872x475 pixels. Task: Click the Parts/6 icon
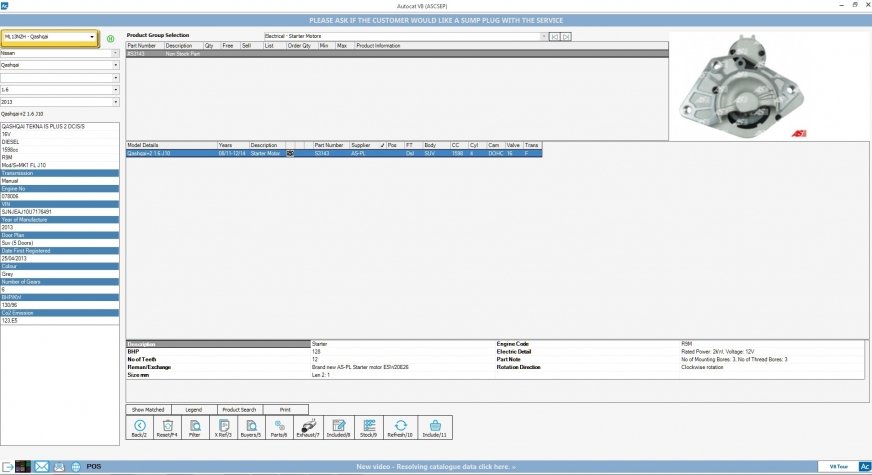pyautogui.click(x=279, y=427)
